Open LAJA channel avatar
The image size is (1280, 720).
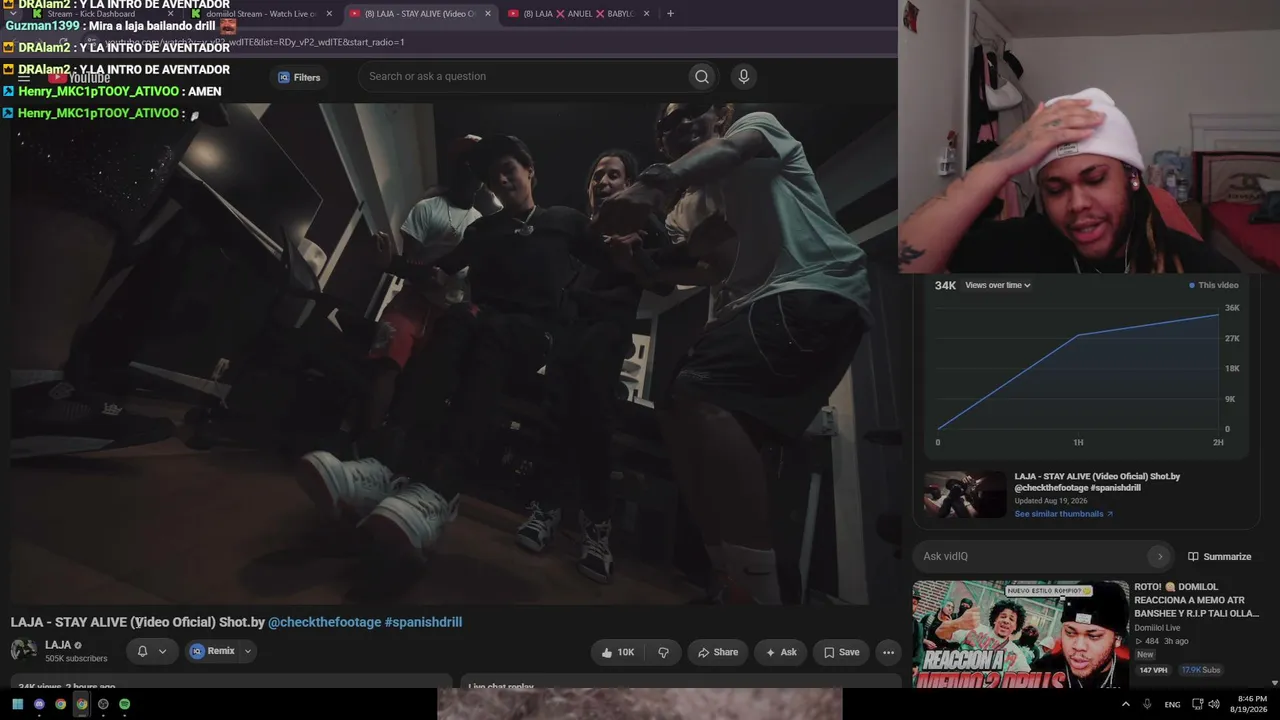coord(24,650)
